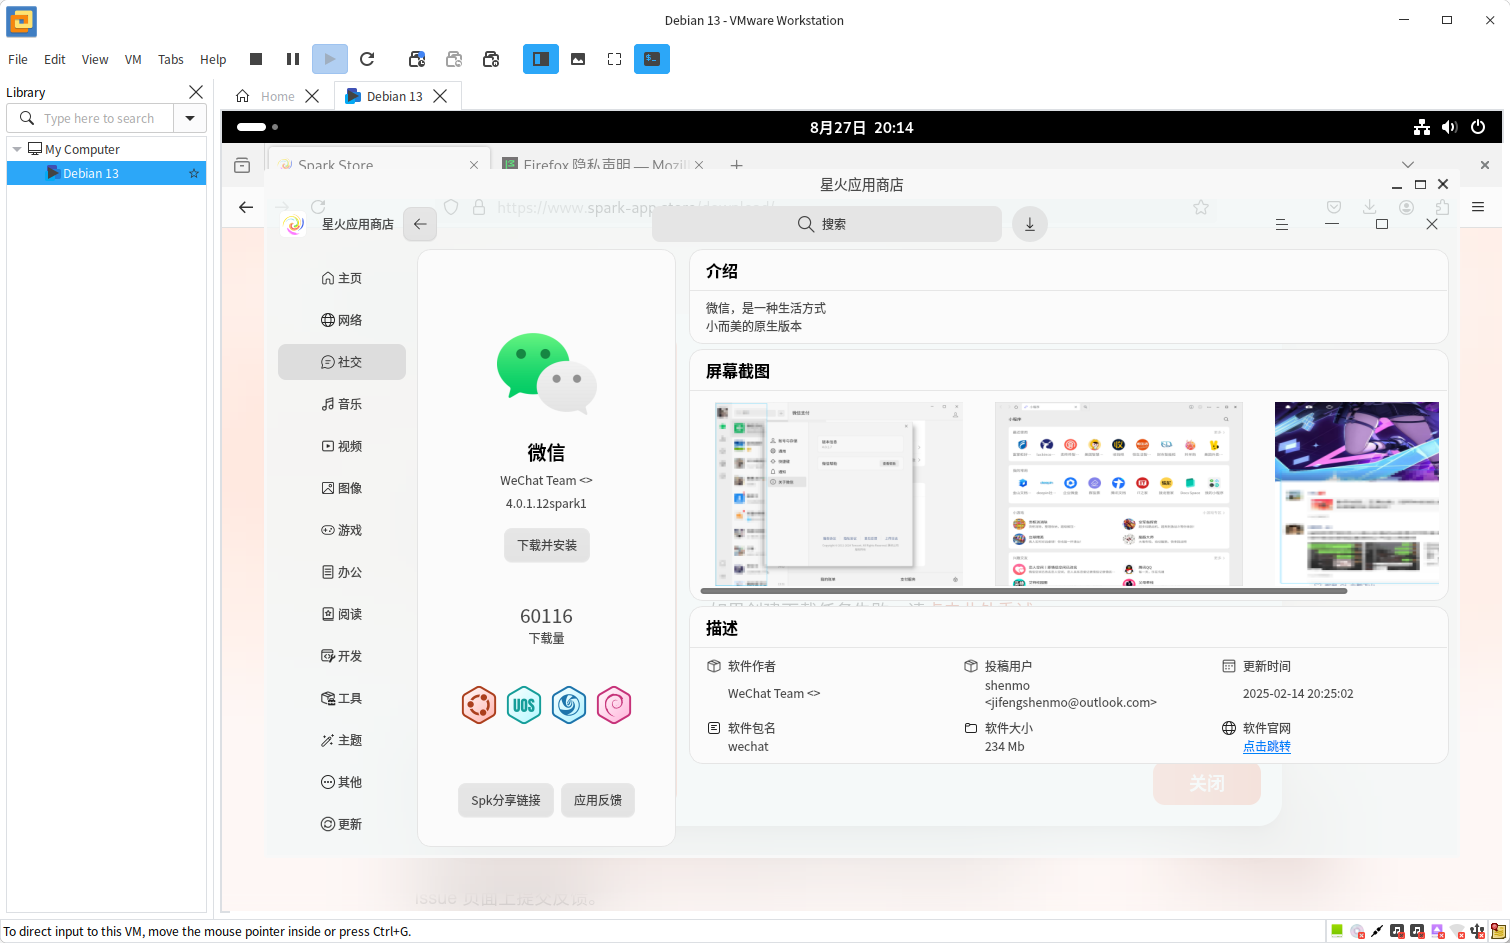Image resolution: width=1510 pixels, height=943 pixels.
Task: Open the VM menu
Action: [x=133, y=59]
